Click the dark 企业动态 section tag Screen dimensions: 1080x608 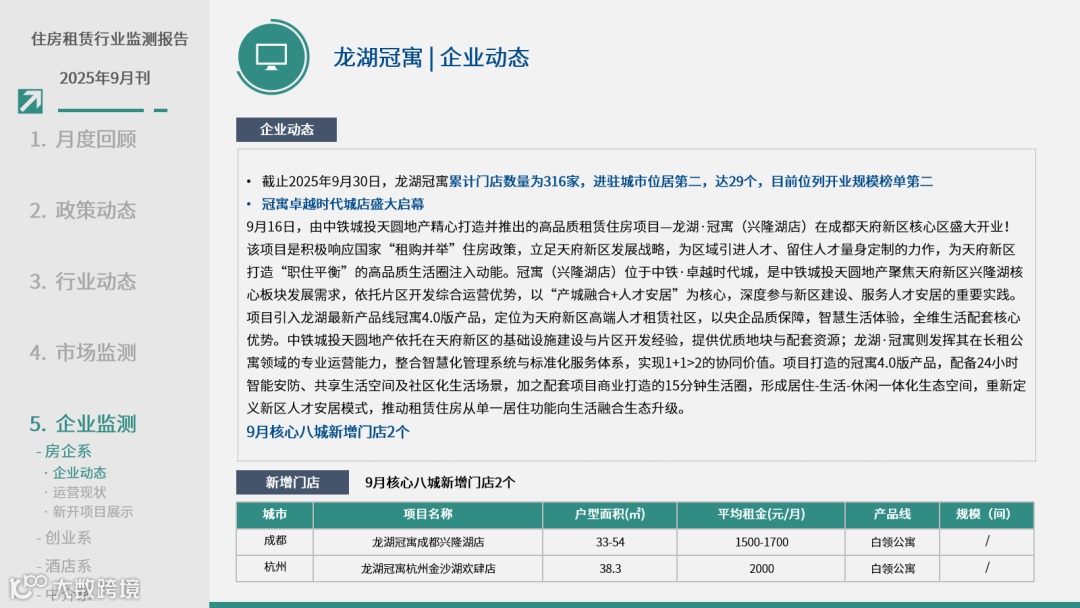pos(287,129)
